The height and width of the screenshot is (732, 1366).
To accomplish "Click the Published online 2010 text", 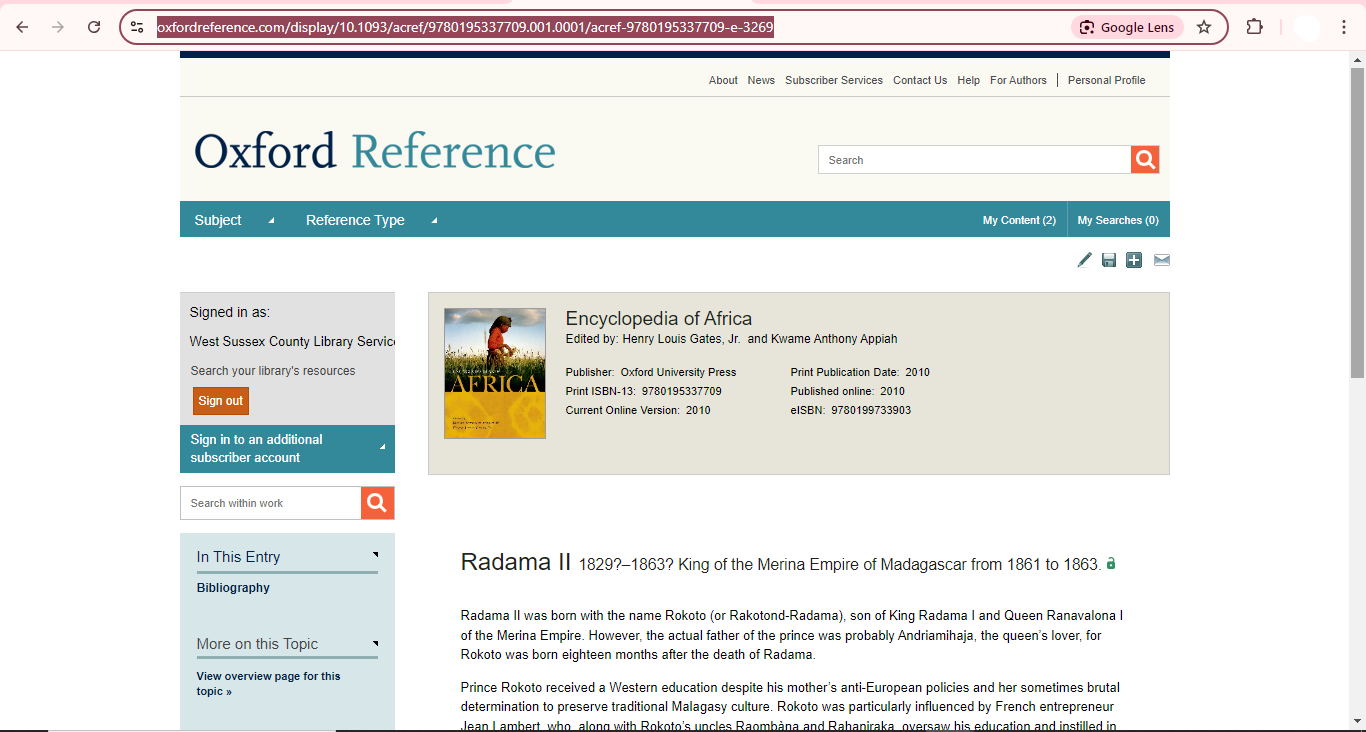I will pos(848,391).
